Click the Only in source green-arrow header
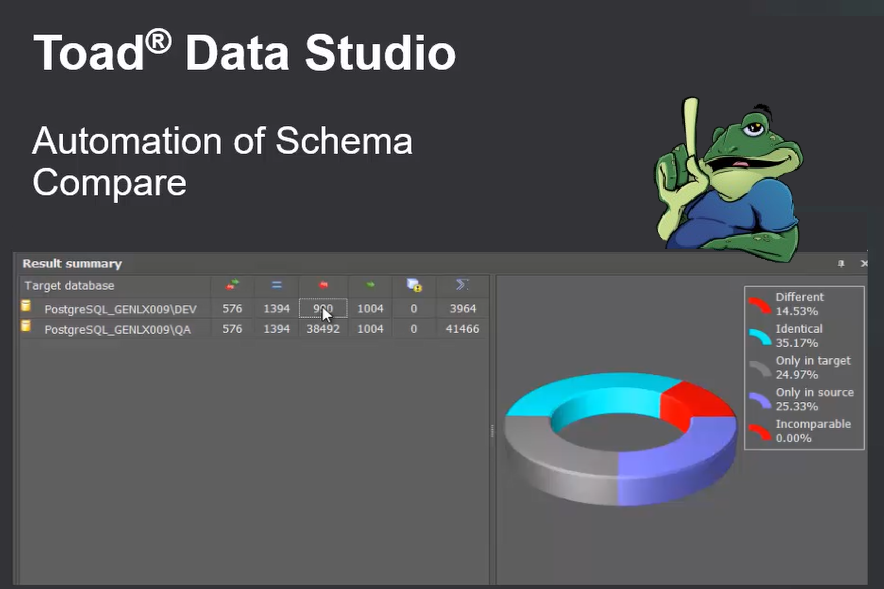This screenshot has width=884, height=589. pyautogui.click(x=370, y=285)
